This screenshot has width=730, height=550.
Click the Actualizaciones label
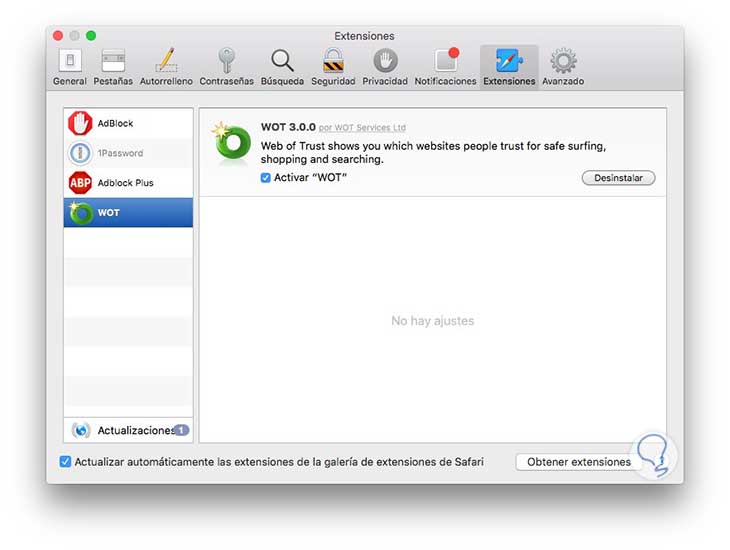[135, 430]
